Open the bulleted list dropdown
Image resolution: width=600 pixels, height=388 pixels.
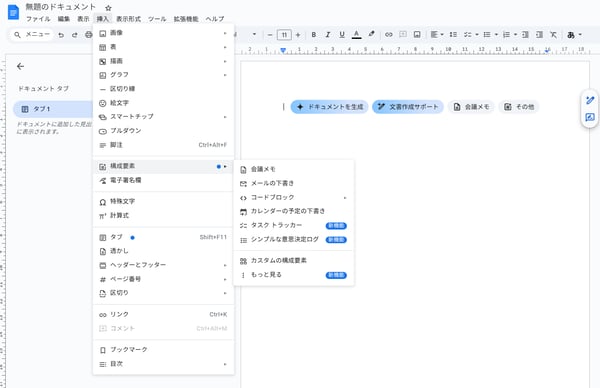click(x=491, y=34)
